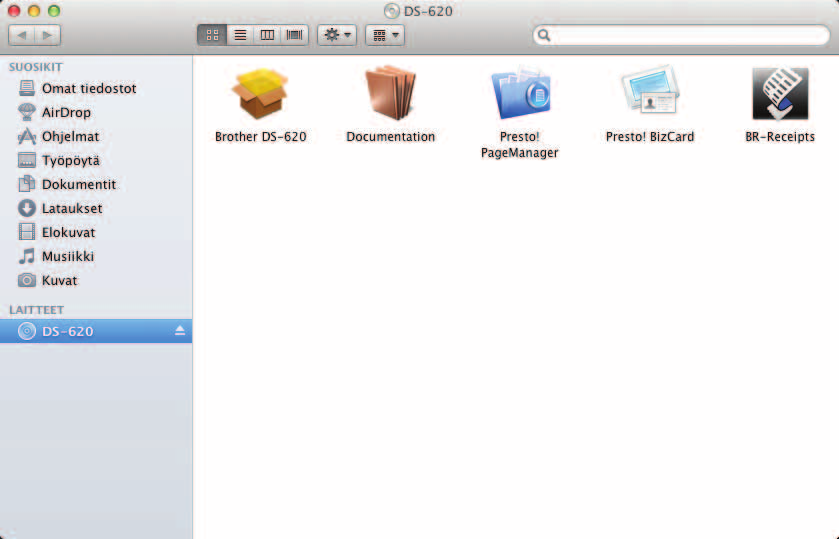Screen dimensions: 839x539
Task: Switch to list view
Action: [240, 35]
